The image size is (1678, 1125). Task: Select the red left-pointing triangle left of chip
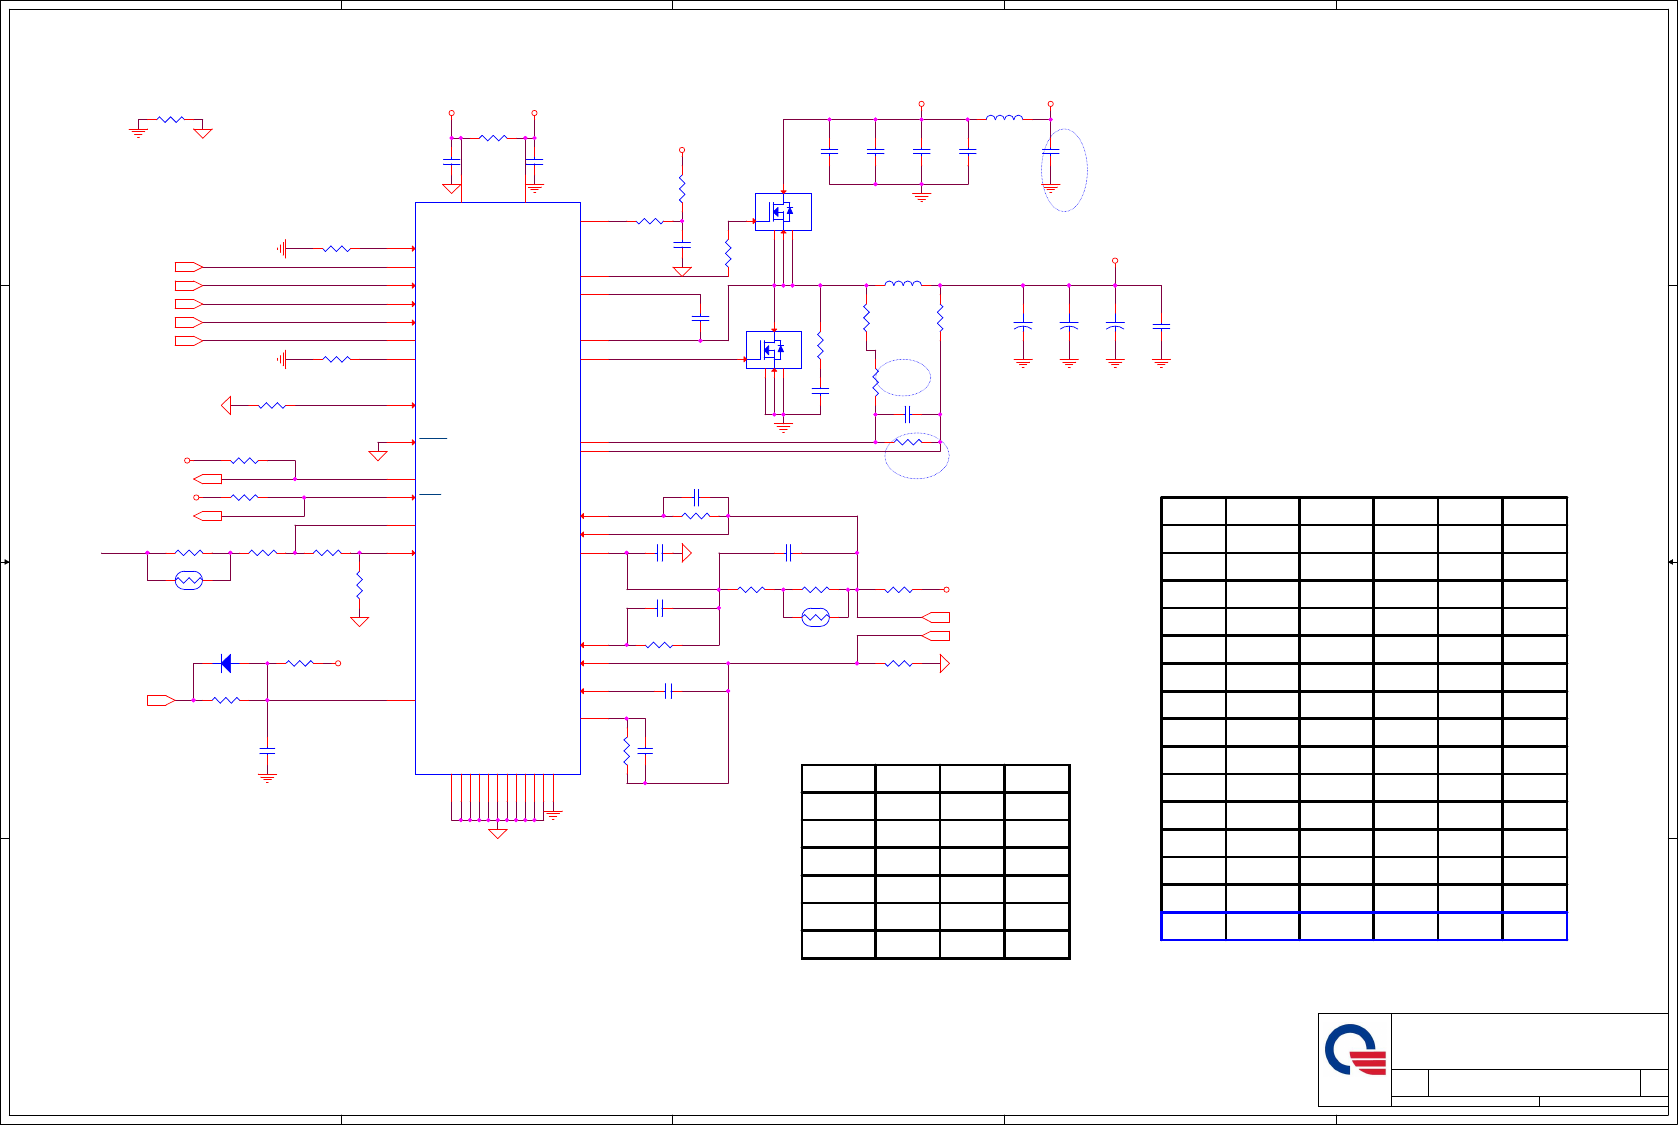click(x=226, y=405)
